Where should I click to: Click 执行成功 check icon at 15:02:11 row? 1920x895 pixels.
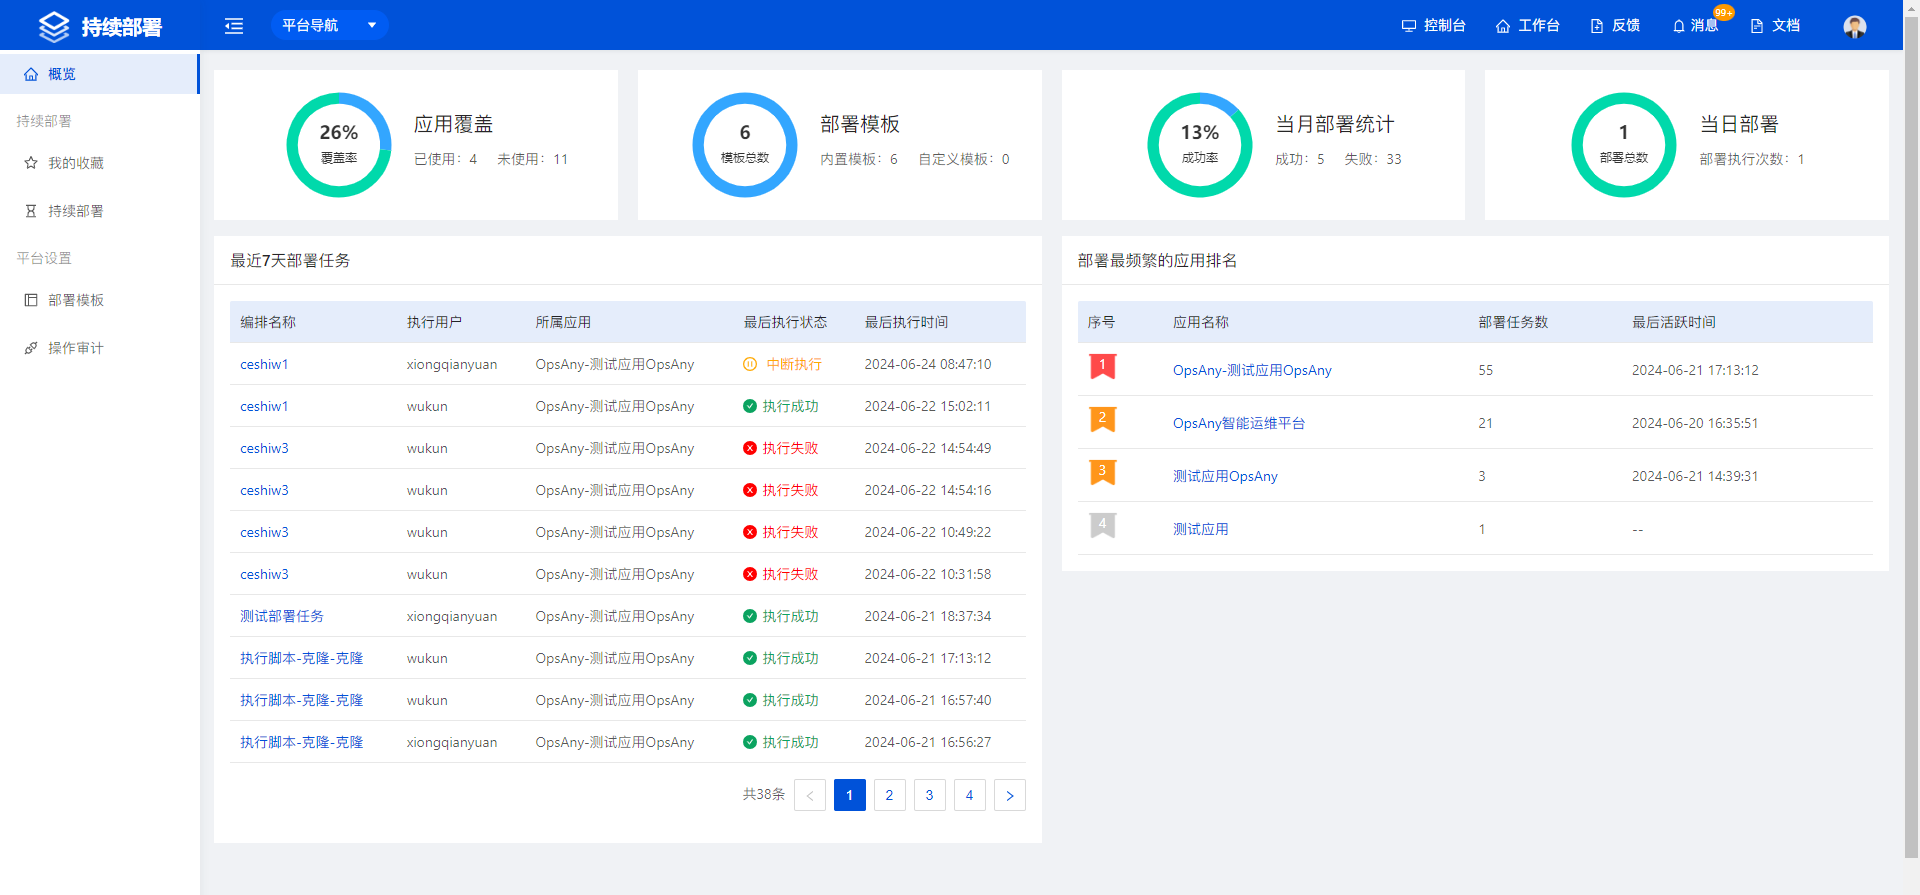pos(750,406)
